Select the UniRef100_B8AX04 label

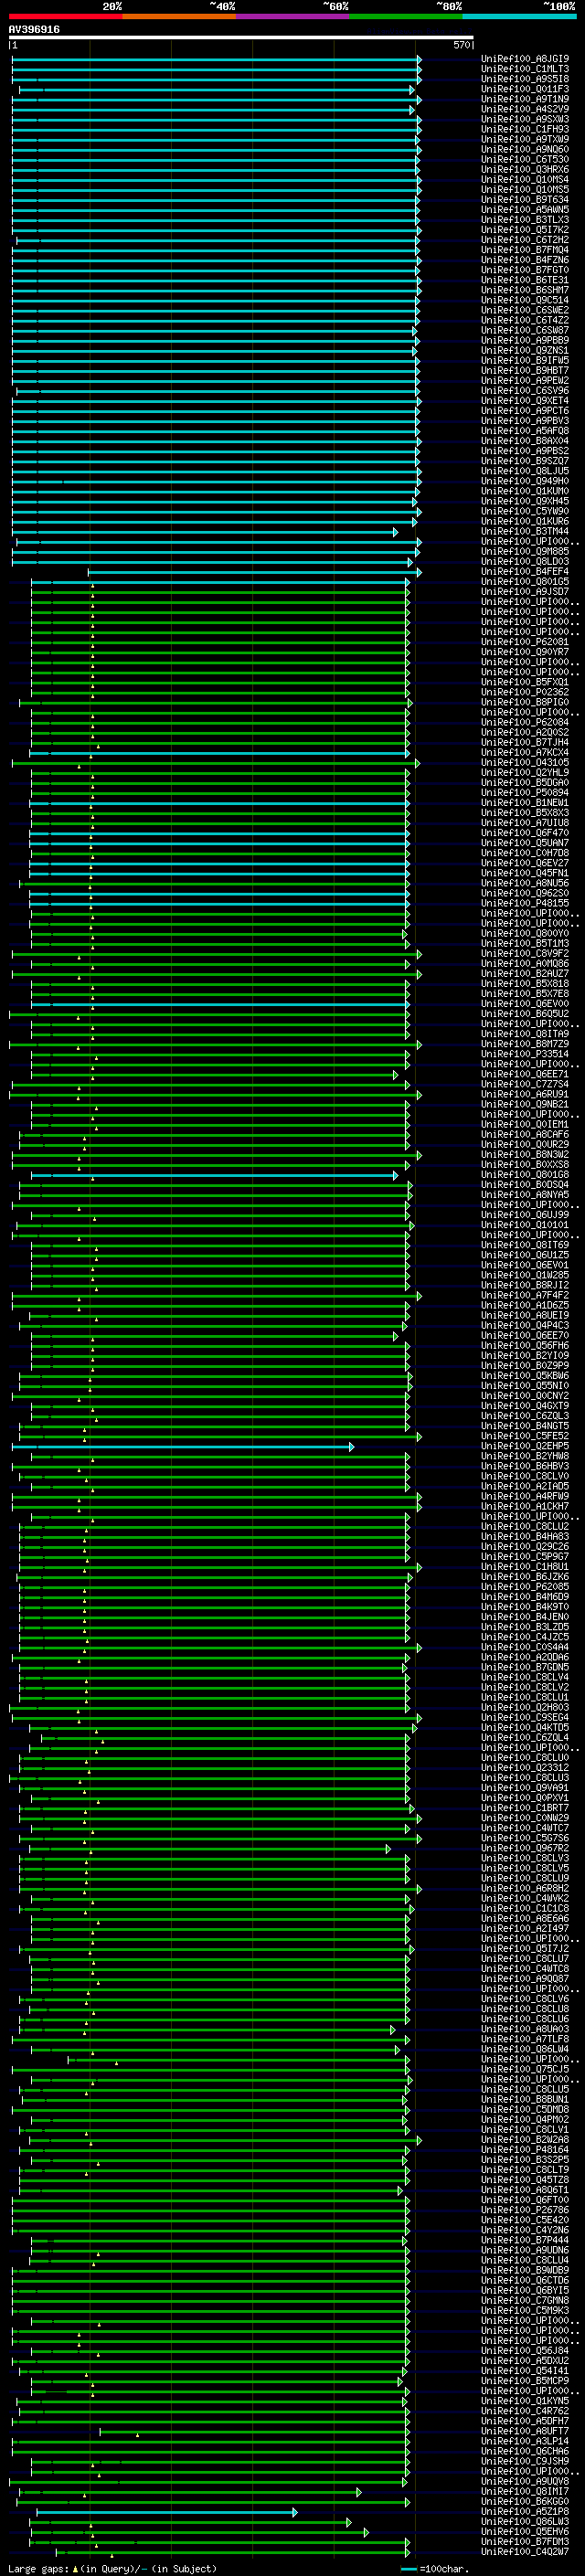pos(525,441)
